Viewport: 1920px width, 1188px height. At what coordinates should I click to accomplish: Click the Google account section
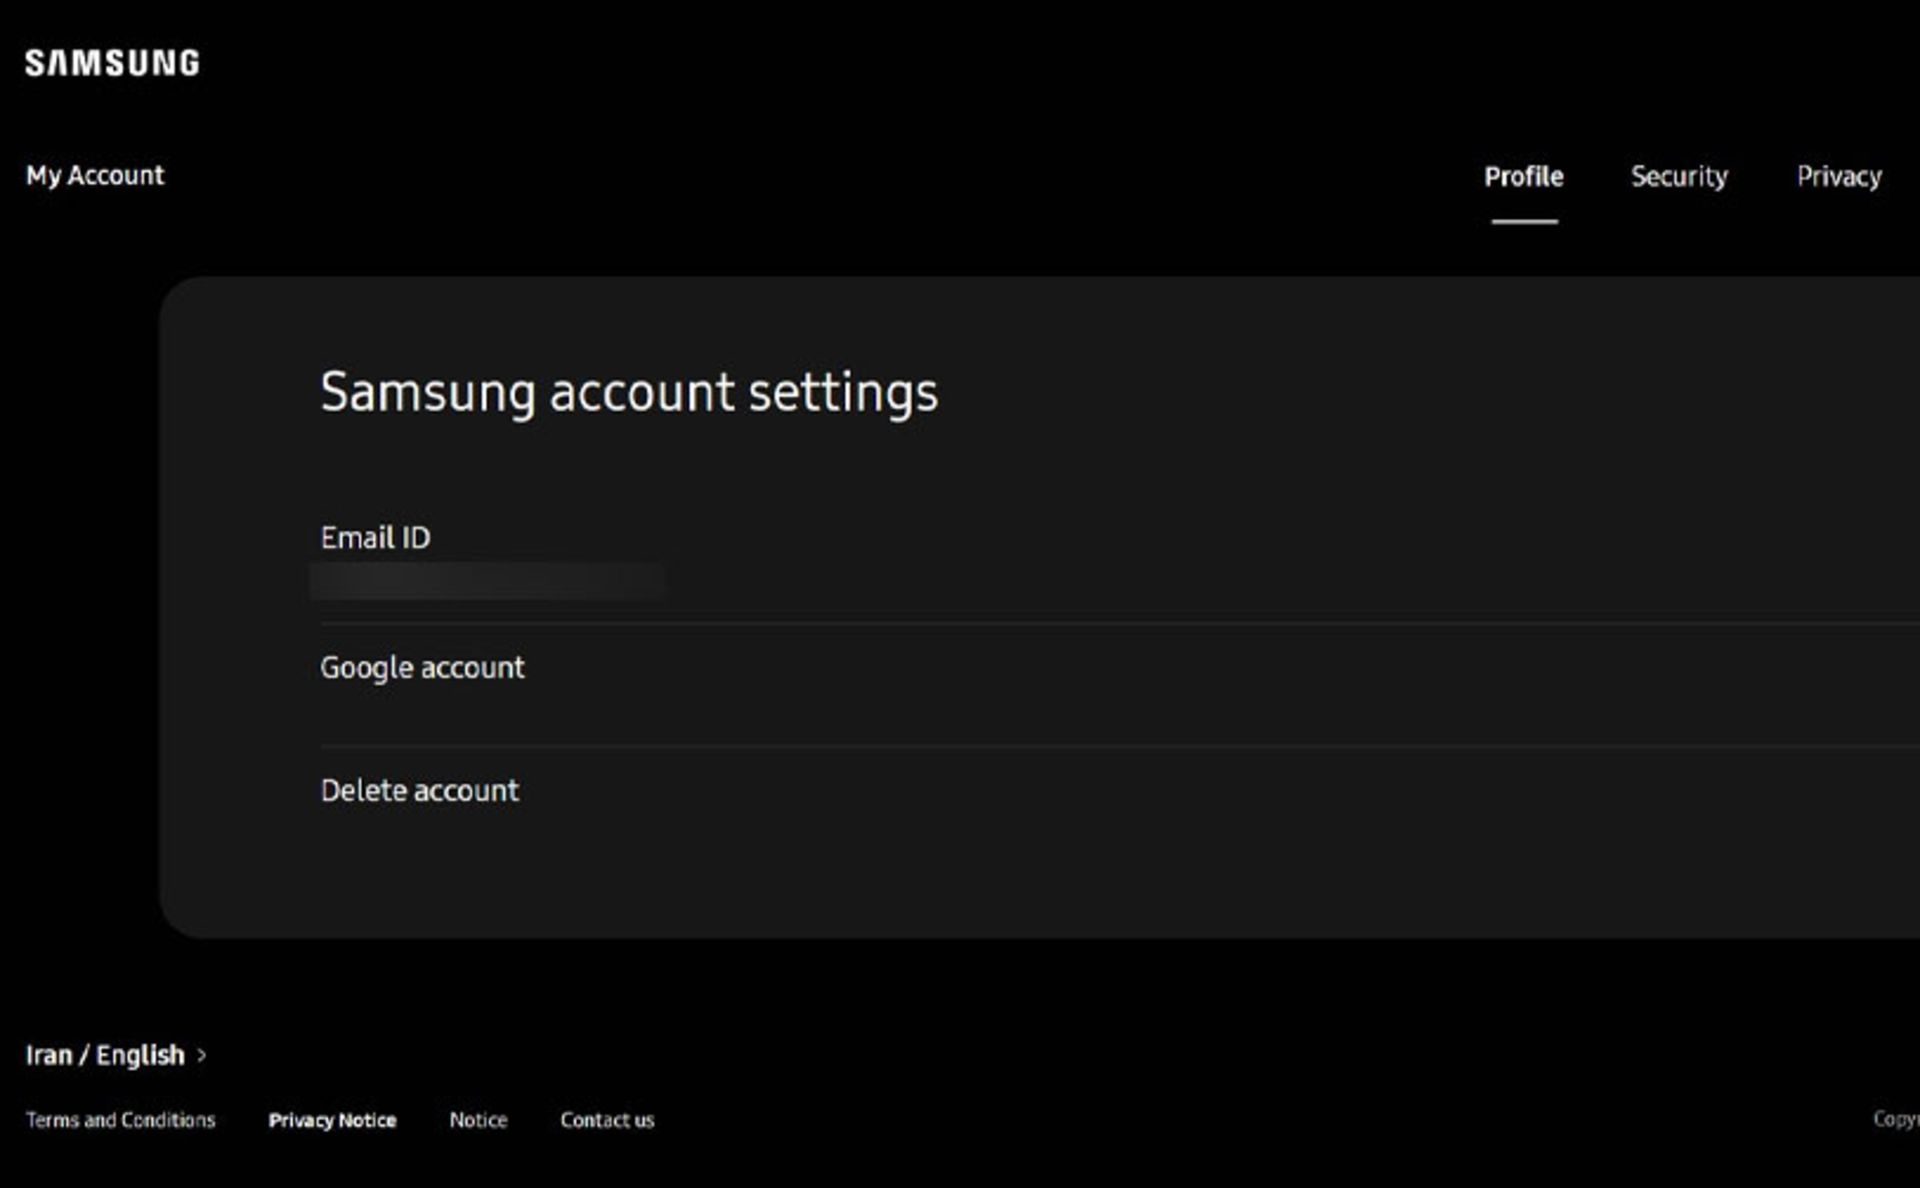[x=421, y=667]
